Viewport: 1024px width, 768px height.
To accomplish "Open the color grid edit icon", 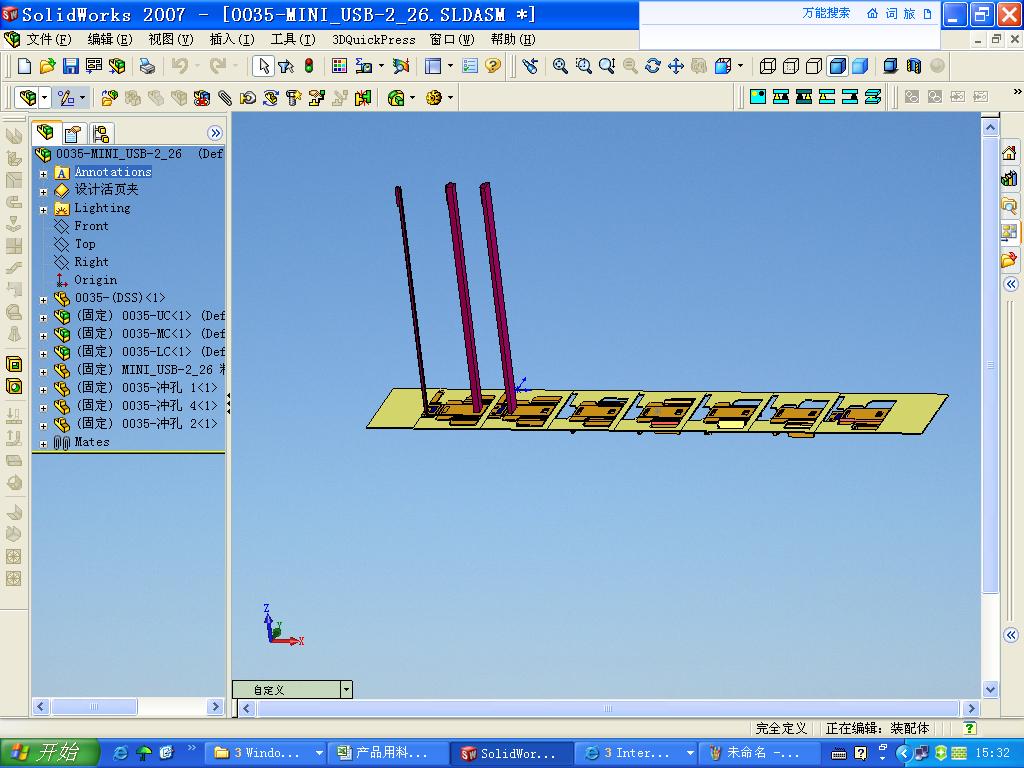I will [340, 65].
